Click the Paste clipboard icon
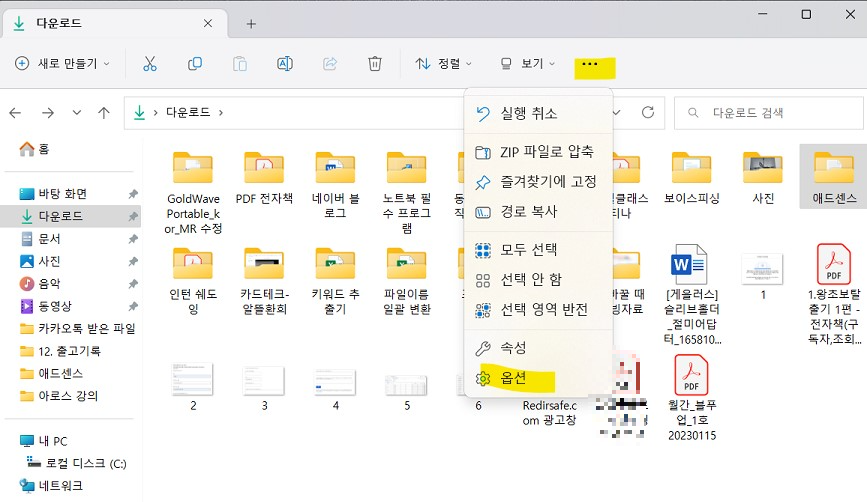Image resolution: width=867 pixels, height=502 pixels. 240,64
